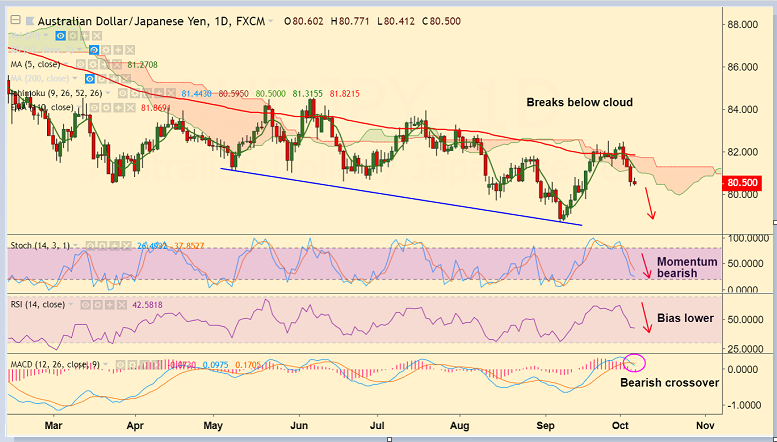The height and width of the screenshot is (442, 777).
Task: Click the RSI value 42.5818
Action: tap(147, 305)
